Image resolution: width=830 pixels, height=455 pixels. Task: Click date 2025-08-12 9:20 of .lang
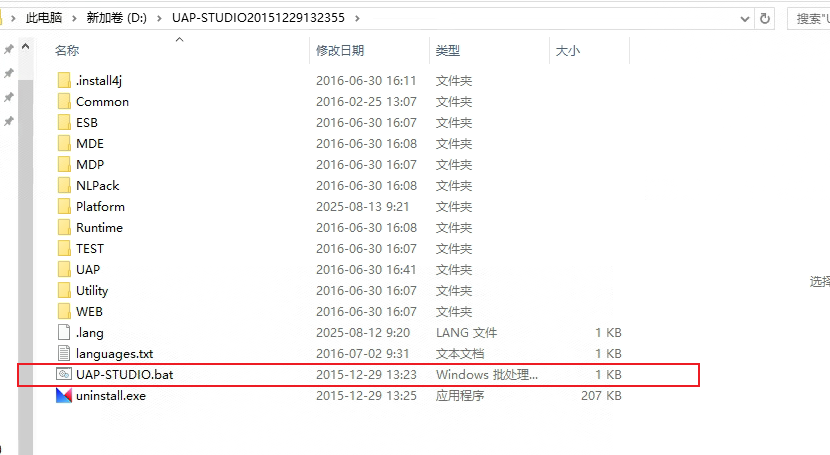[363, 333]
